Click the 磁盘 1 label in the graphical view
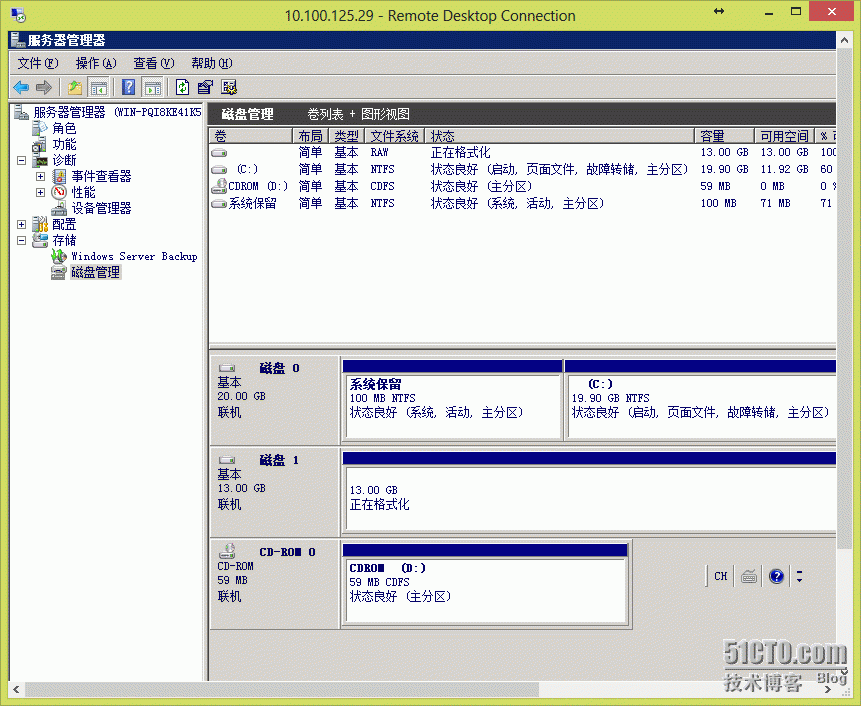 click(x=279, y=461)
